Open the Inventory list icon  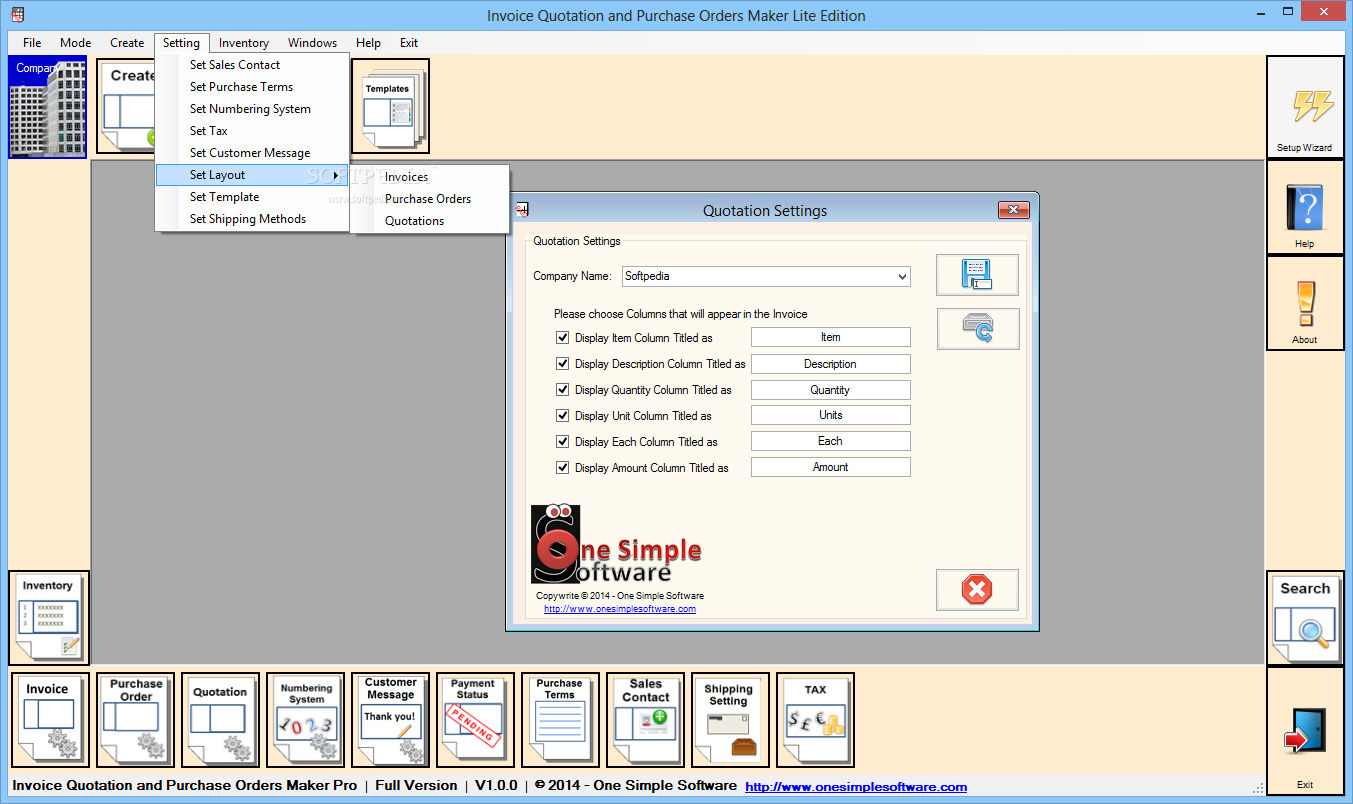click(49, 617)
